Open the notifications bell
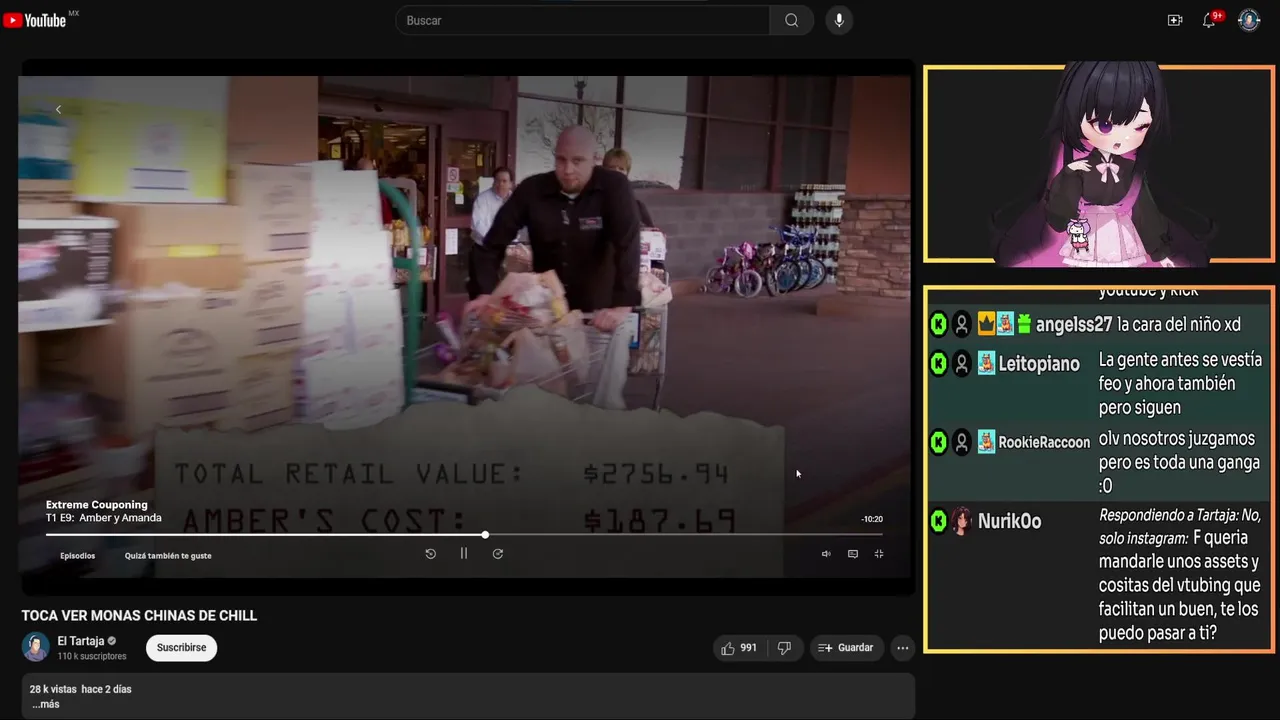Image resolution: width=1280 pixels, height=720 pixels. pos(1209,20)
